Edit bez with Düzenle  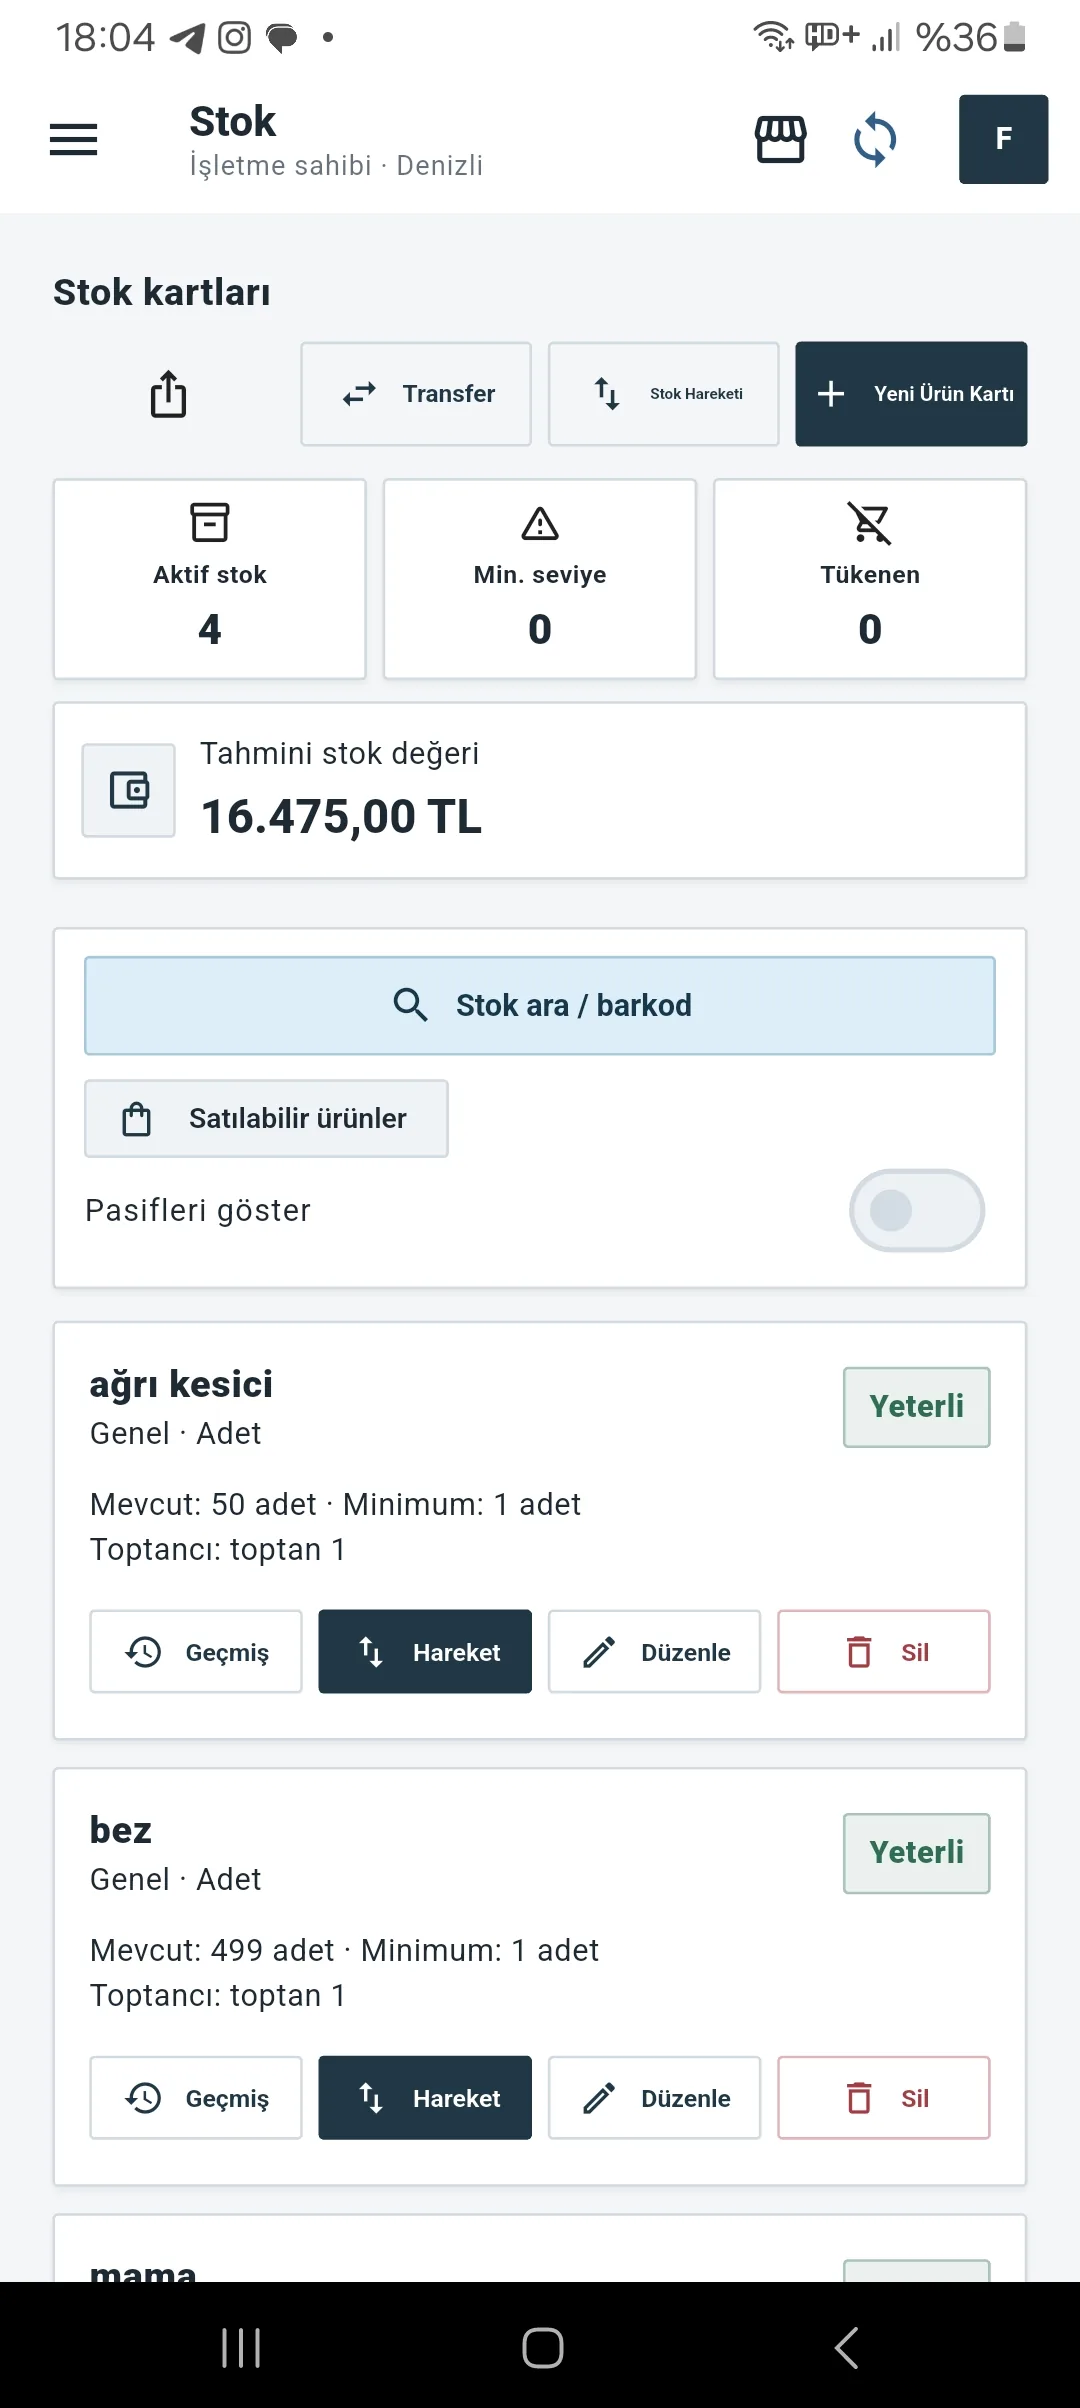click(x=654, y=2097)
